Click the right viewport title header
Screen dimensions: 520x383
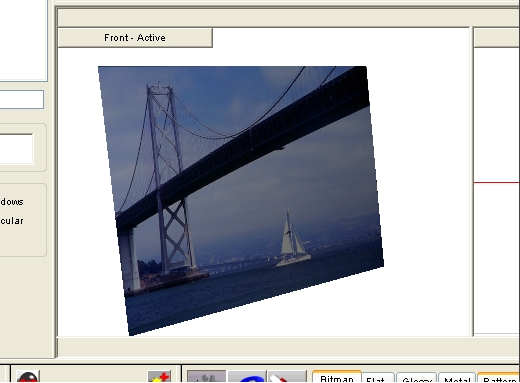(x=497, y=38)
